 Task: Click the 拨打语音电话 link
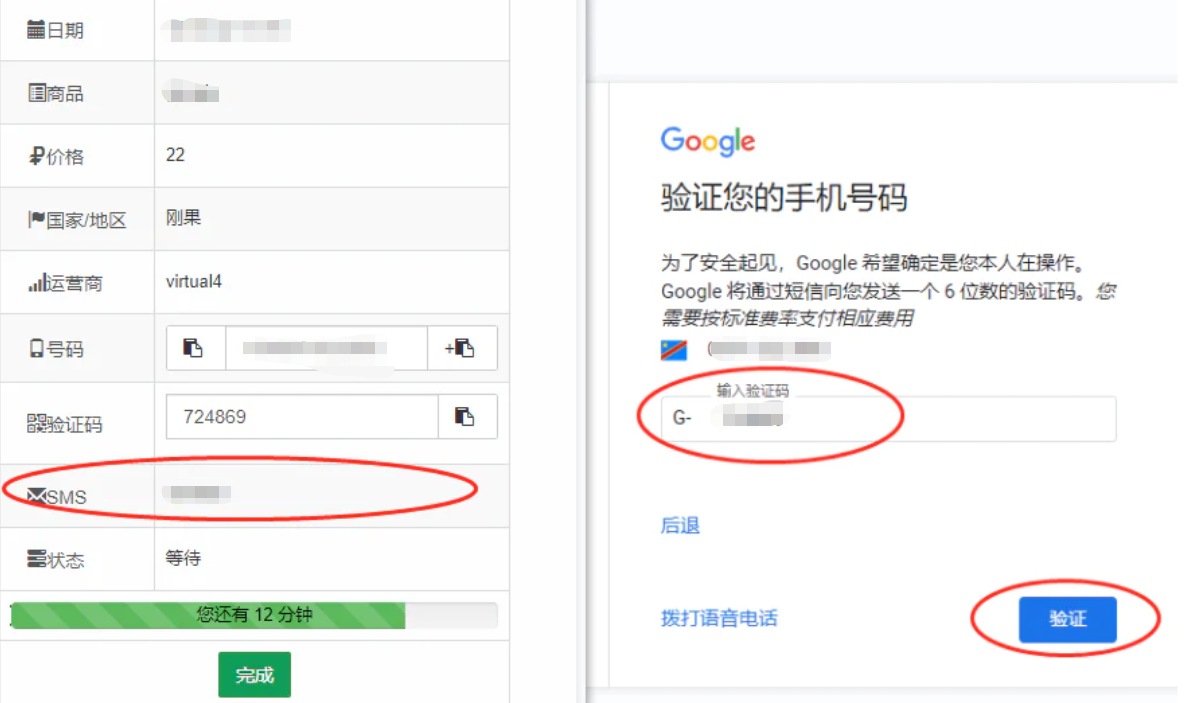[x=719, y=618]
